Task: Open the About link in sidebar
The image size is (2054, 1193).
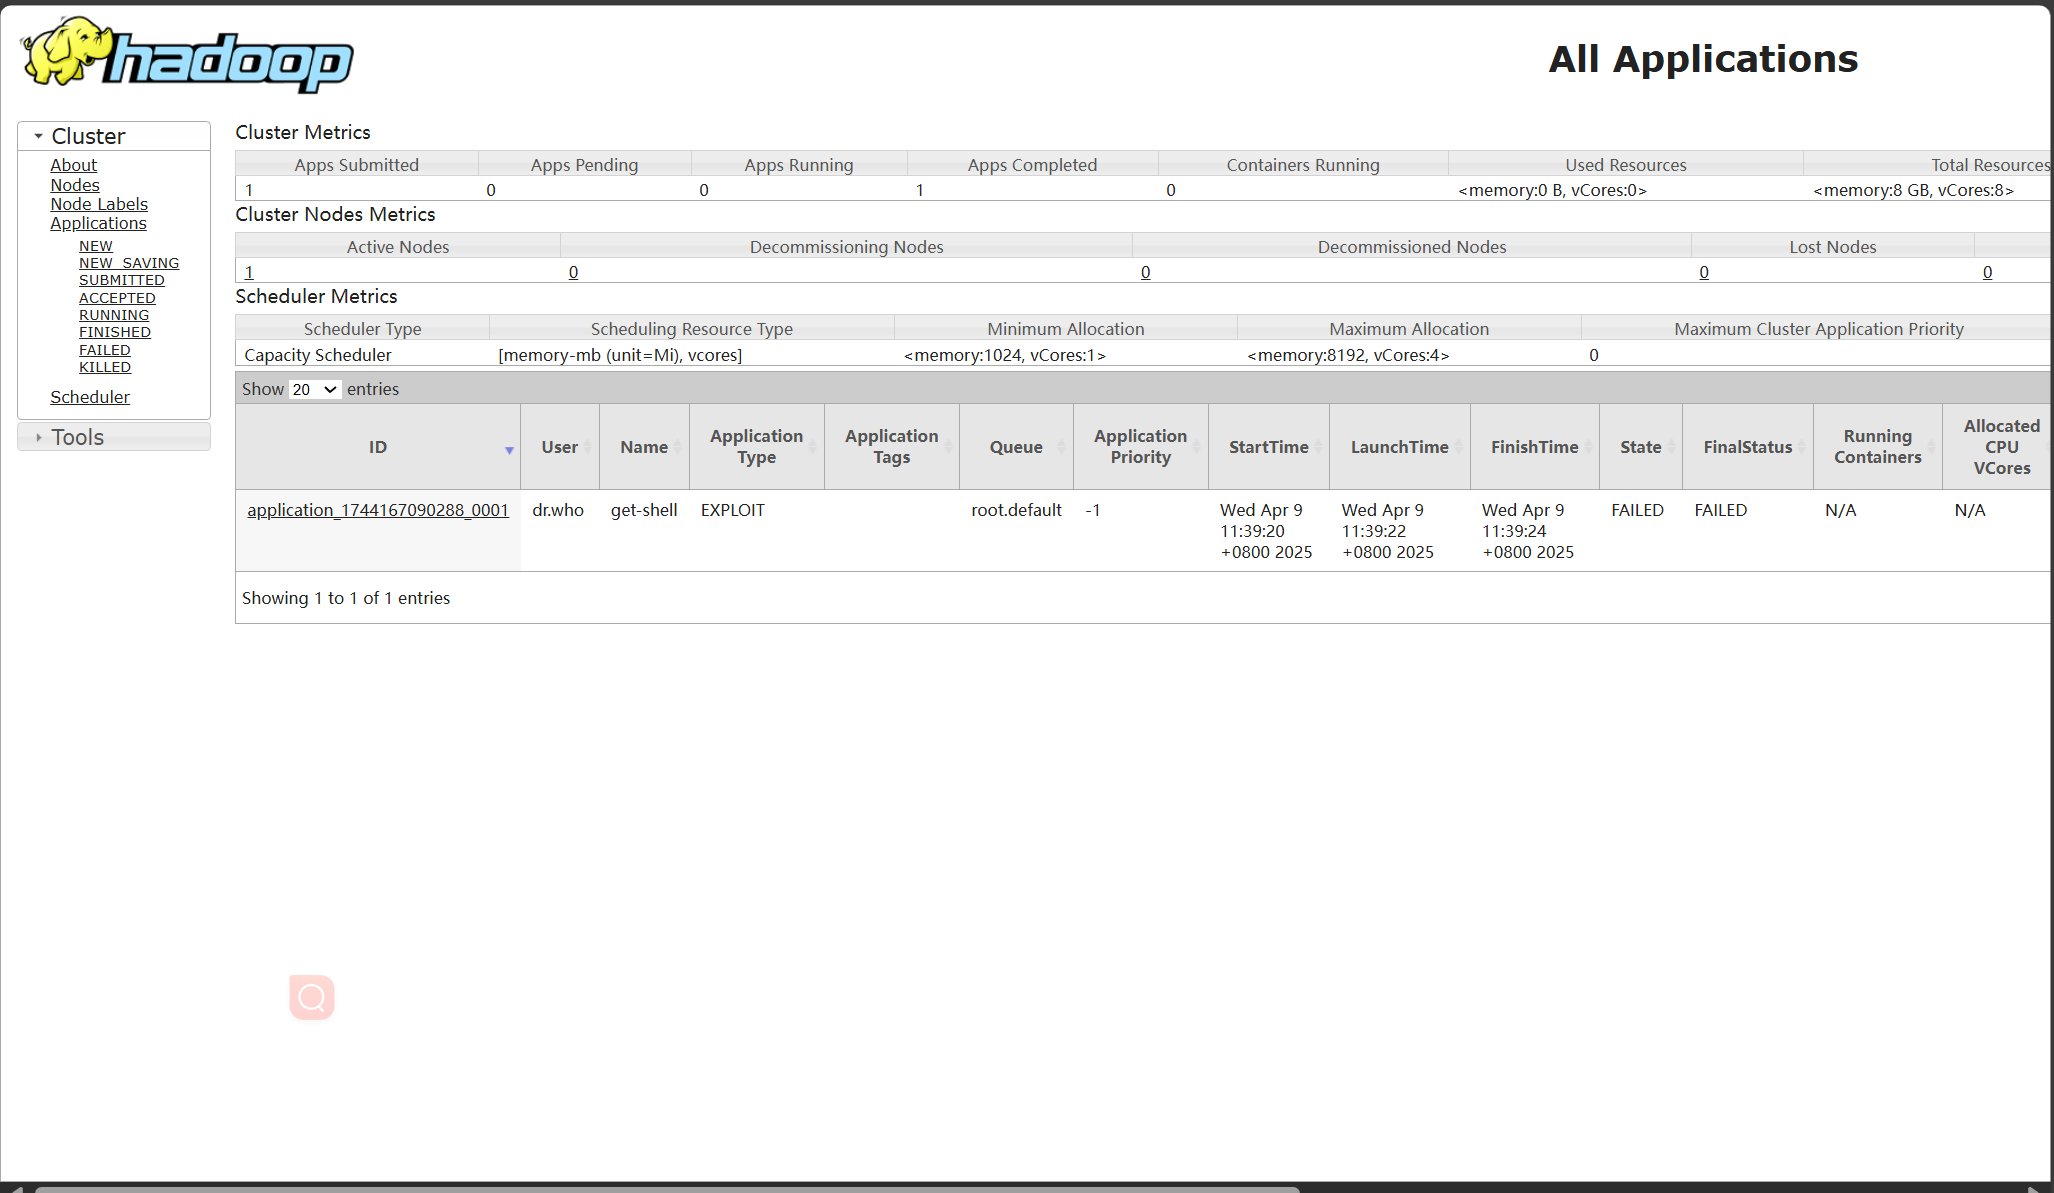Action: 74,165
